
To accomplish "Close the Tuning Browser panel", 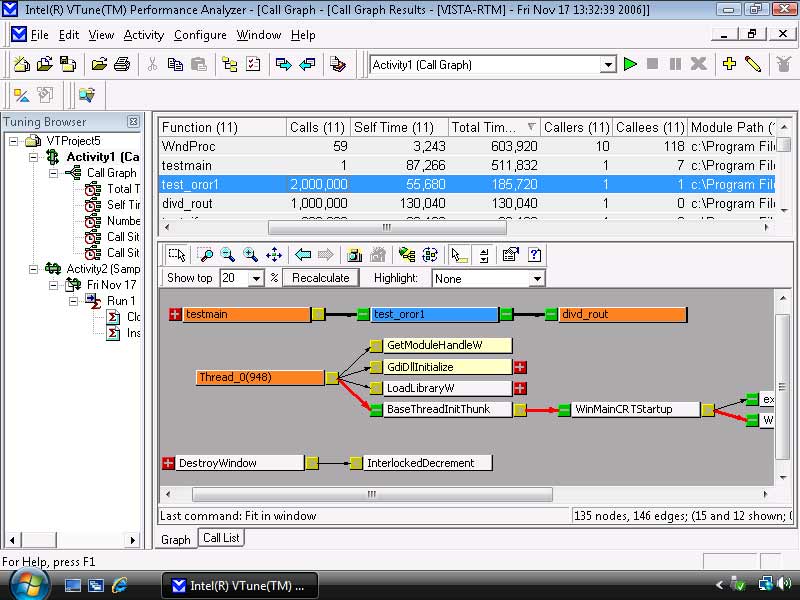I will [133, 121].
